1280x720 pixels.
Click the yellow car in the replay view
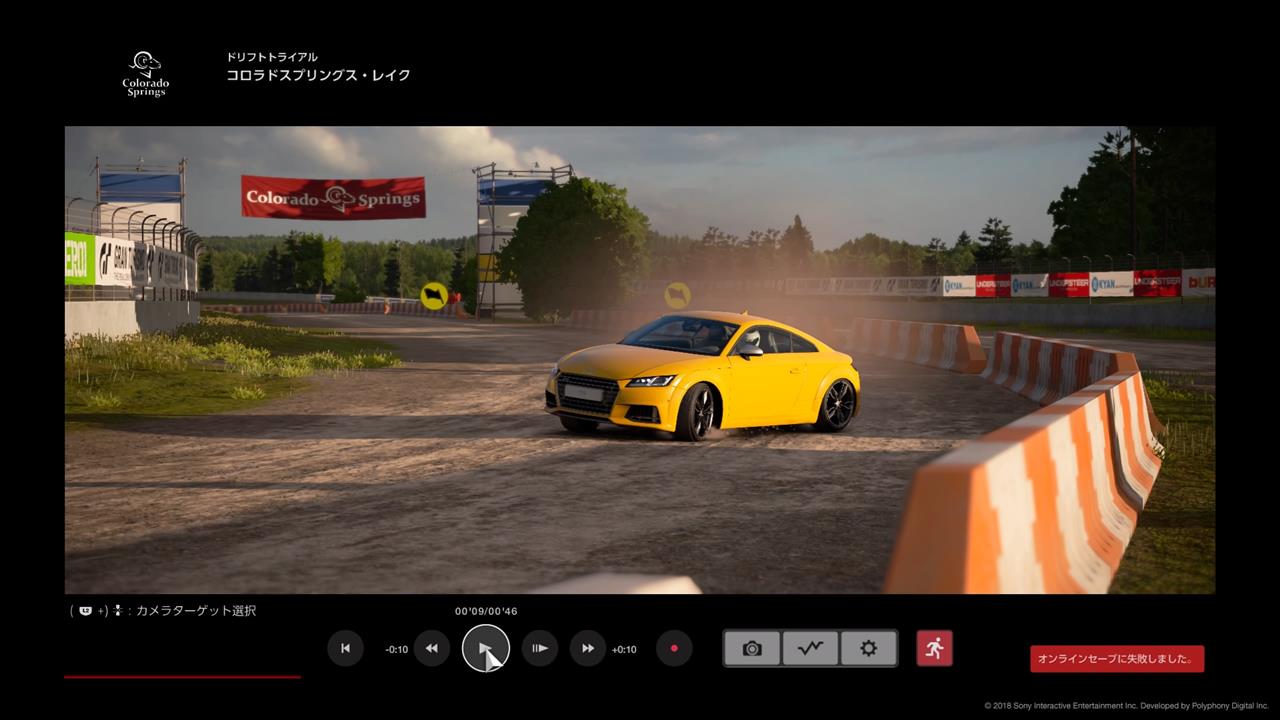coord(702,375)
